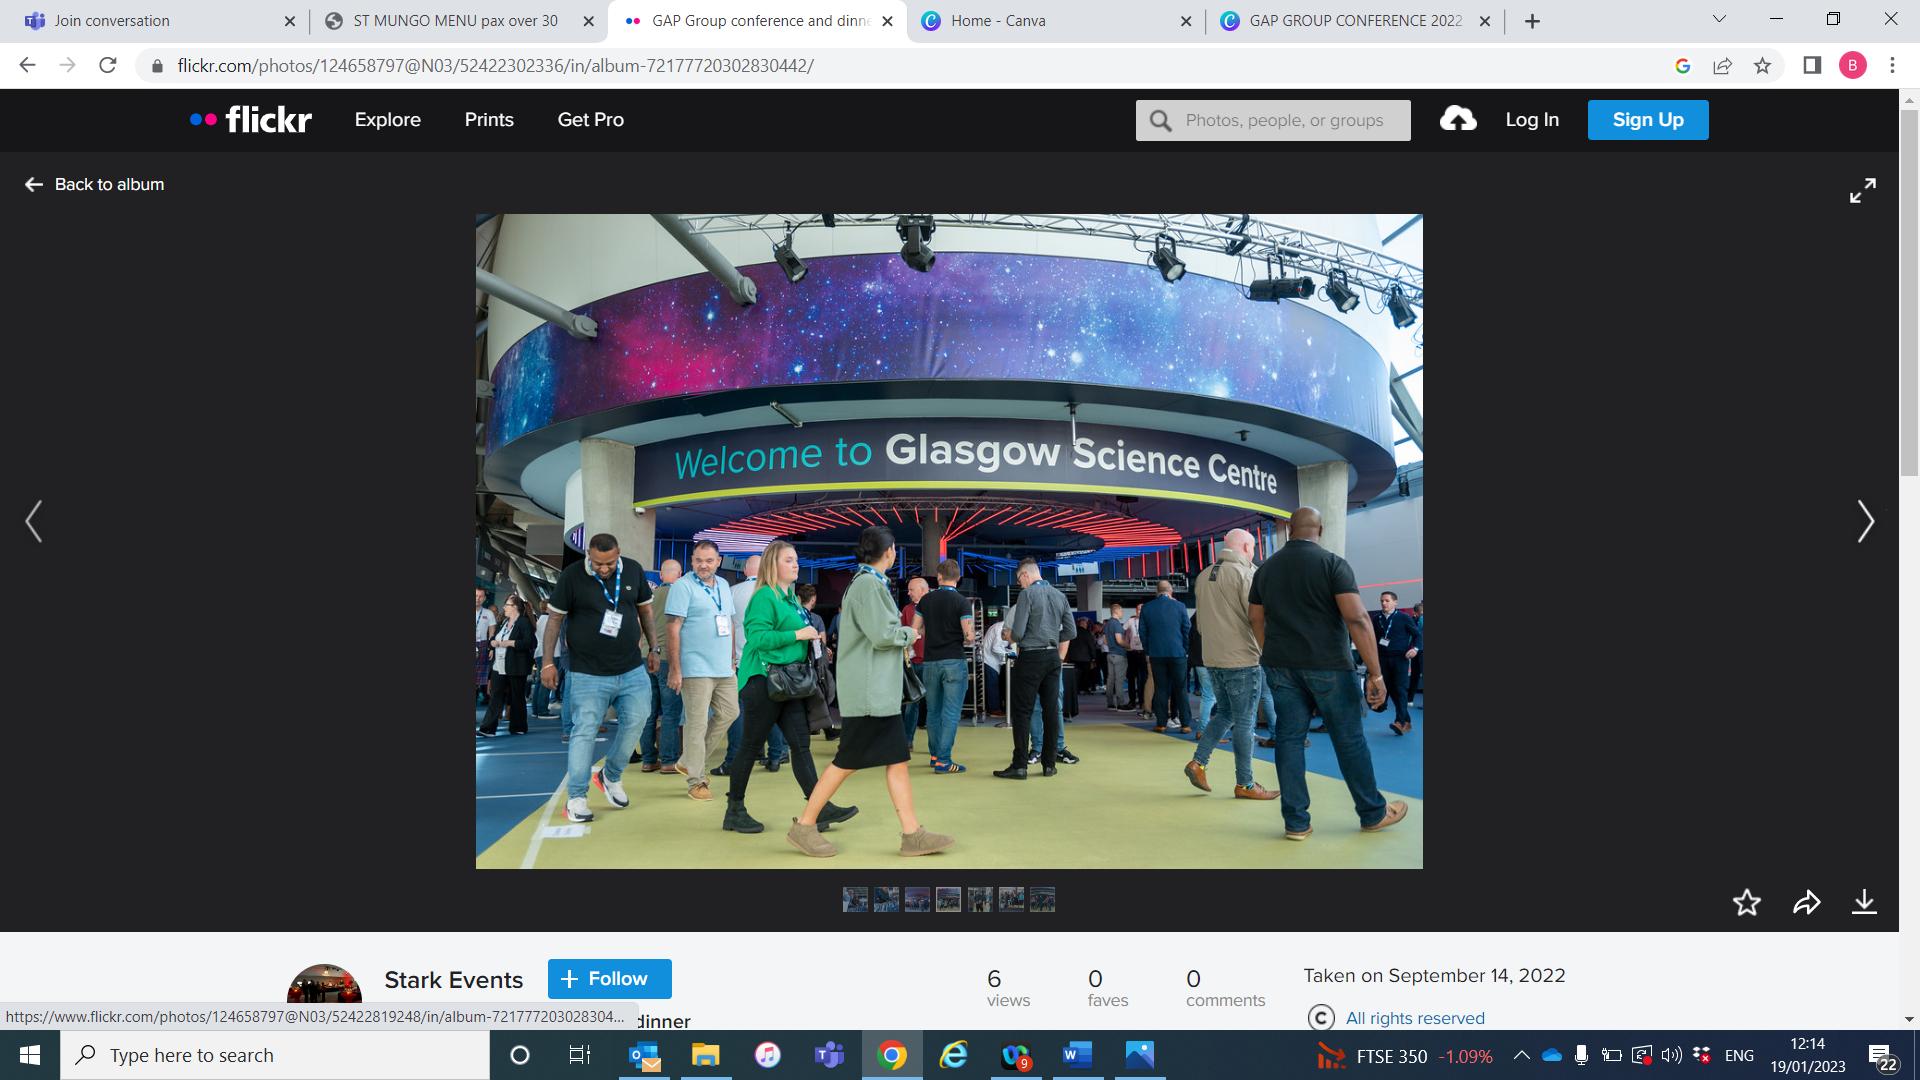Click the Sign Up button

pos(1647,120)
